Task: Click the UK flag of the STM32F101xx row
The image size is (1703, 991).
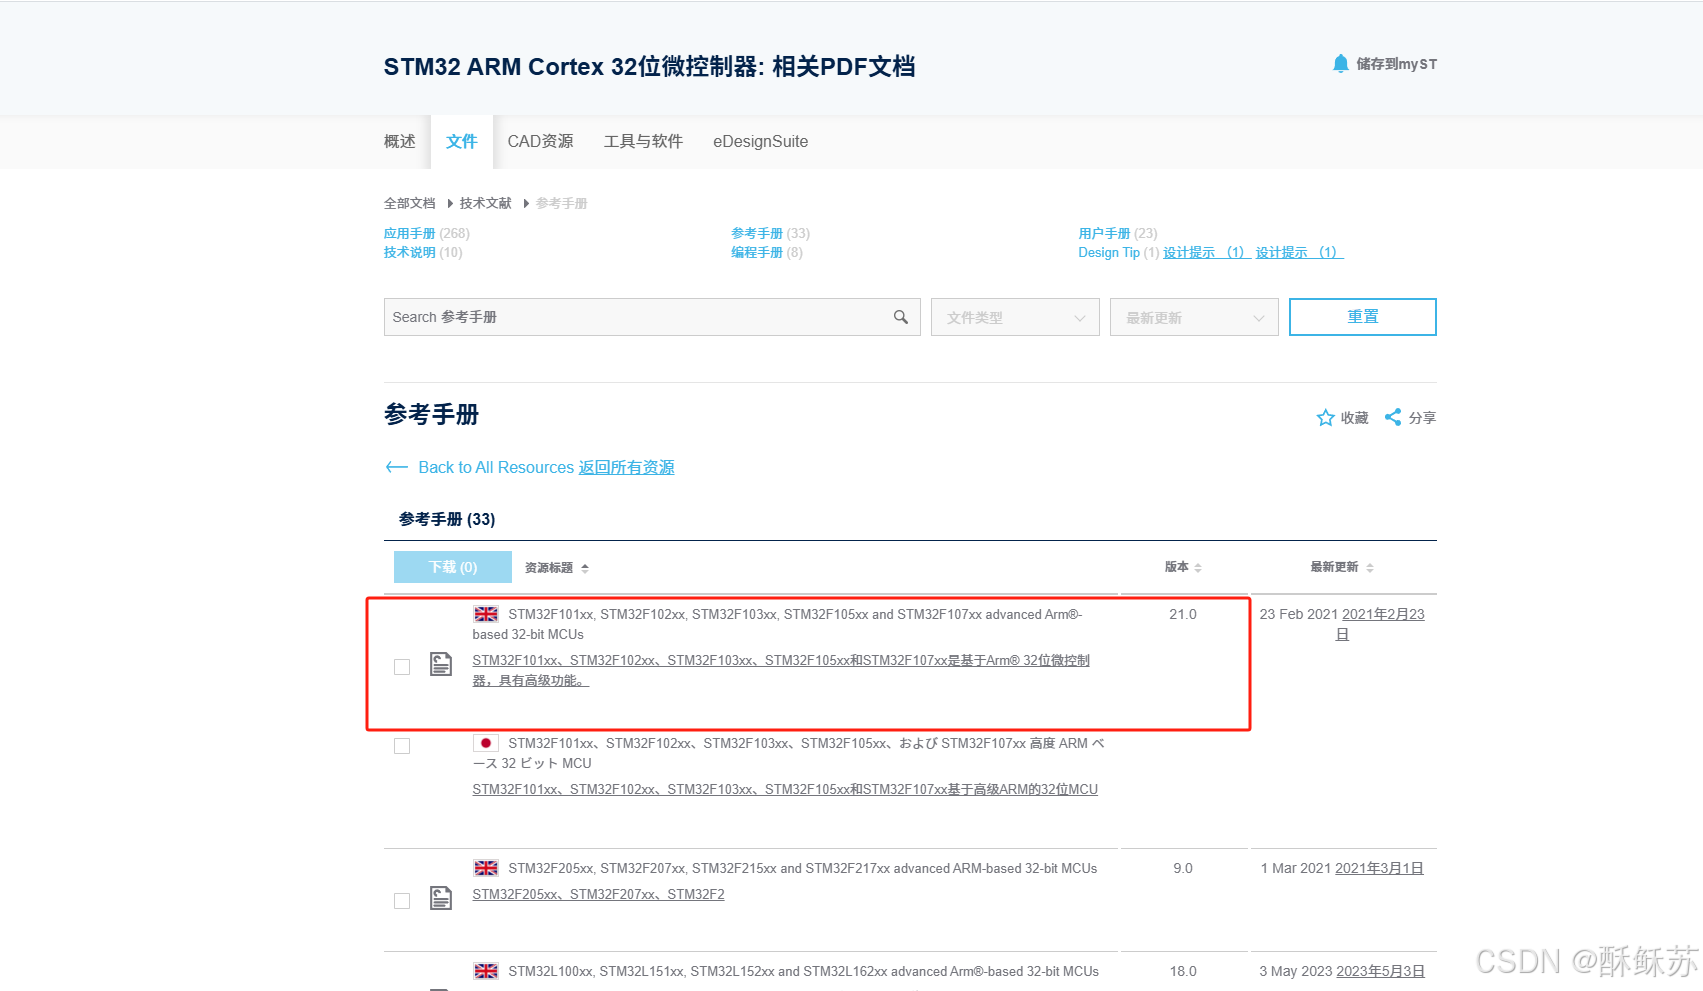Action: click(486, 614)
